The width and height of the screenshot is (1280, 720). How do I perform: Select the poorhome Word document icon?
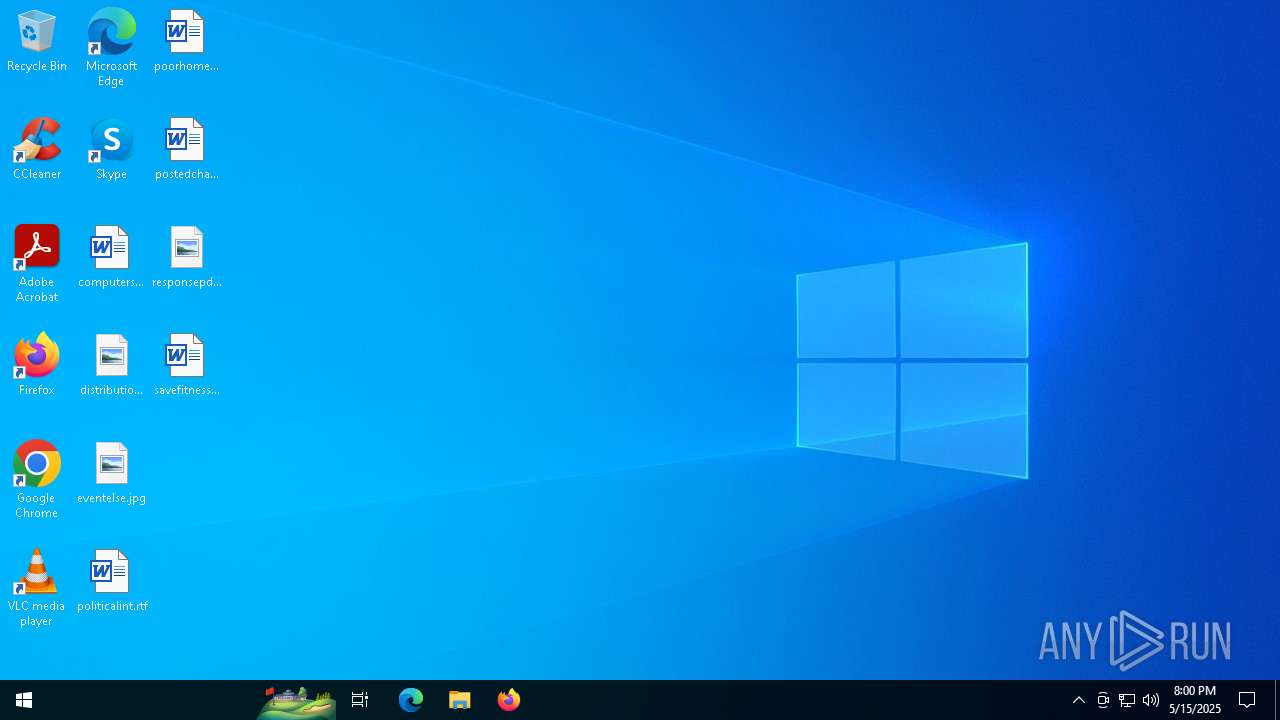pyautogui.click(x=186, y=42)
